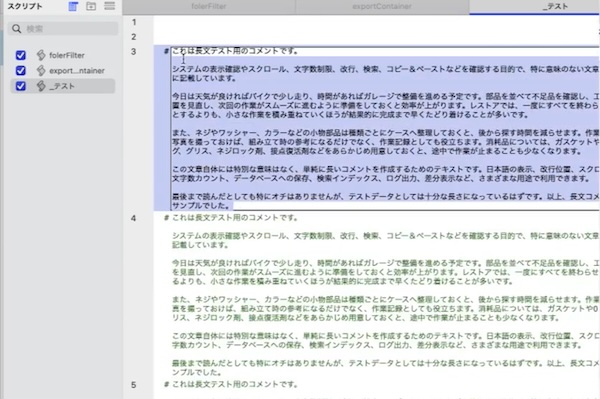Switch to the exportContainer tab
This screenshot has height=399, width=600.
click(x=382, y=7)
